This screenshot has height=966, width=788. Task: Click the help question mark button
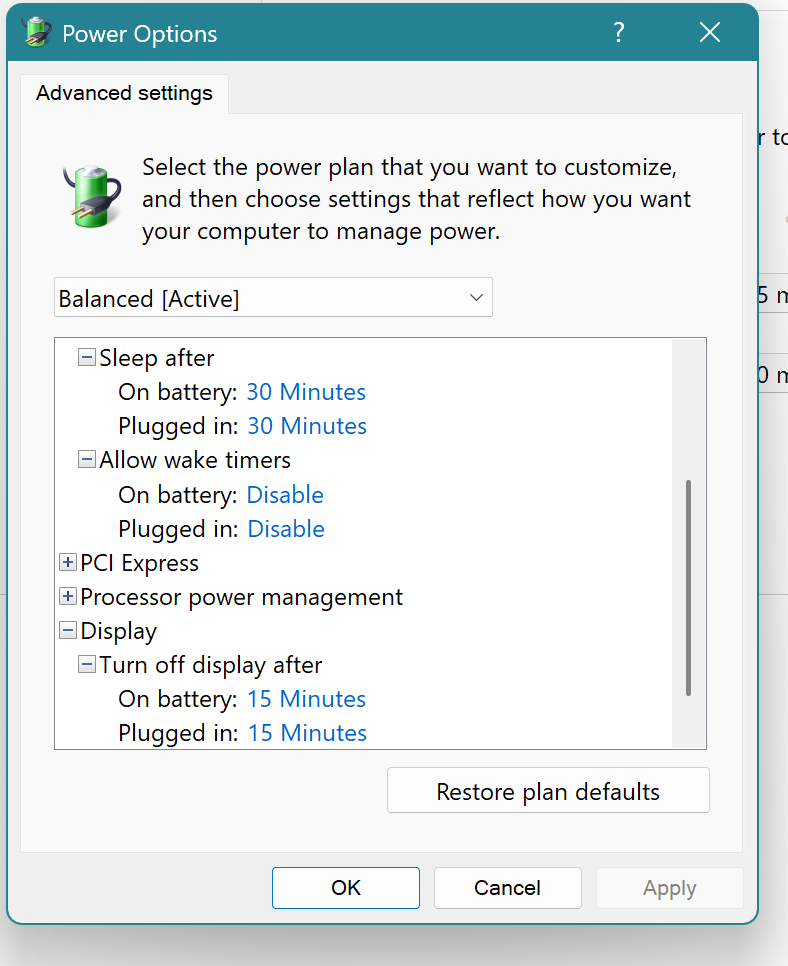pyautogui.click(x=619, y=32)
